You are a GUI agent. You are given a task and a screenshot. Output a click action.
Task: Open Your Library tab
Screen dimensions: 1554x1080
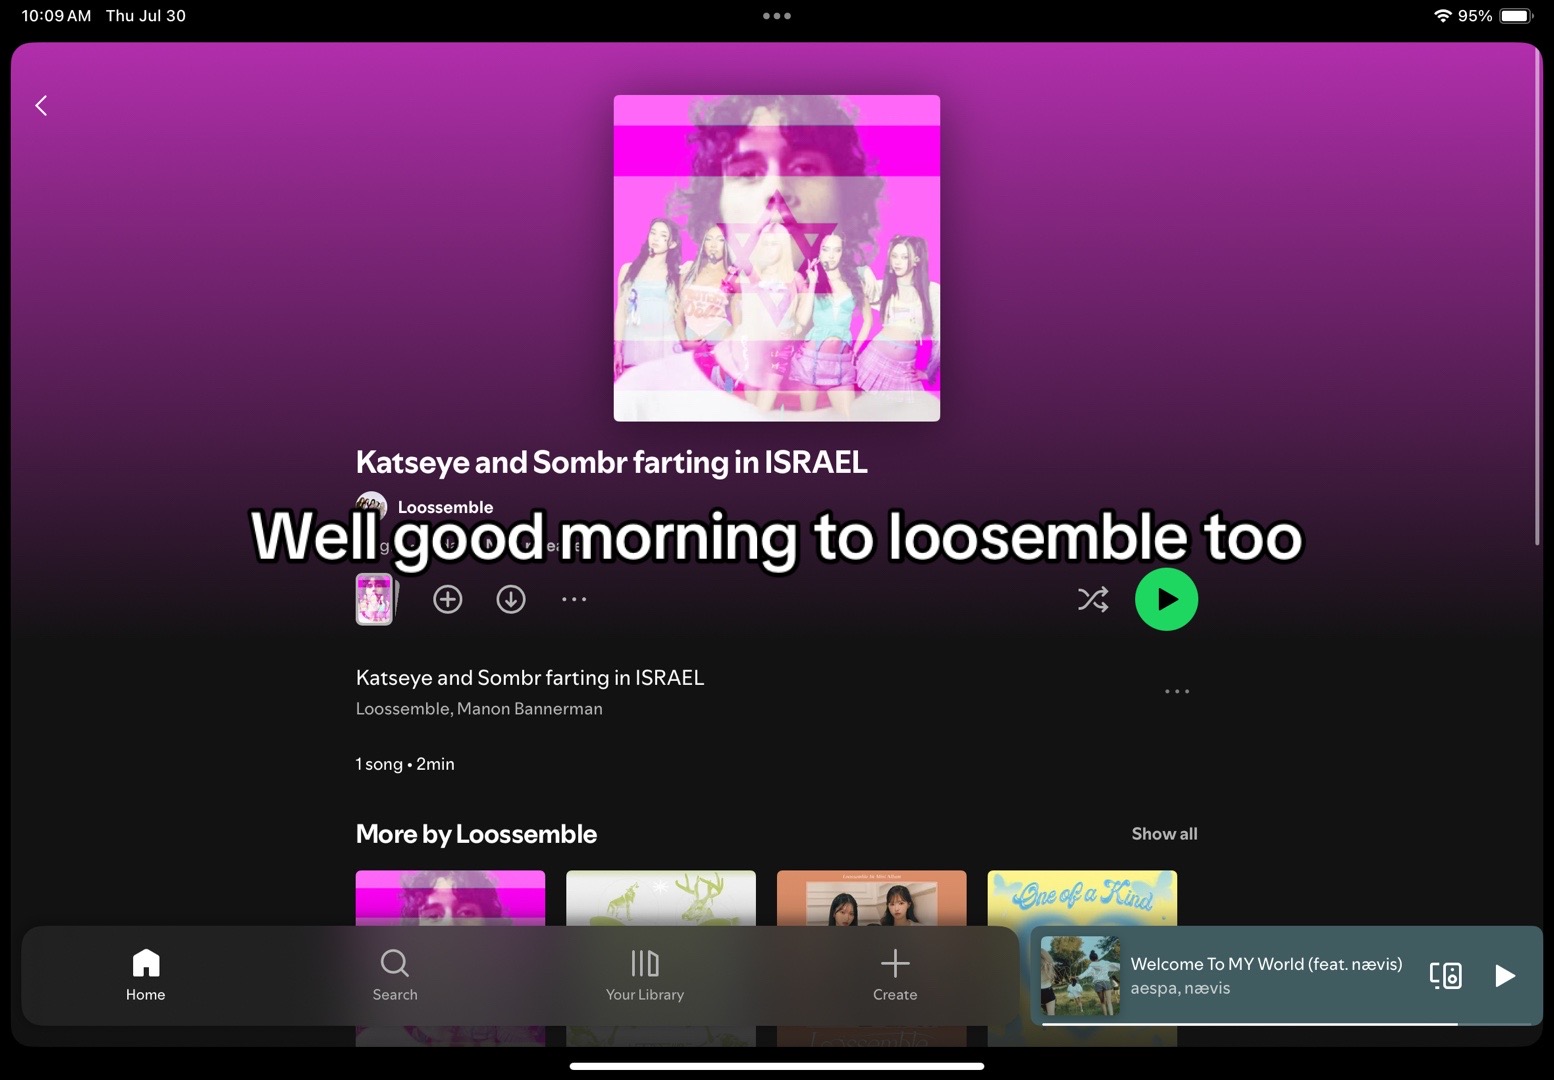click(645, 975)
